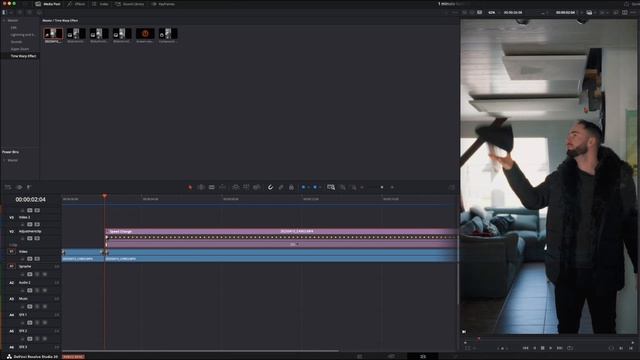The height and width of the screenshot is (360, 640).
Task: Toggle auto select on Adjustmentclip track
Action: pyautogui.click(x=30, y=238)
